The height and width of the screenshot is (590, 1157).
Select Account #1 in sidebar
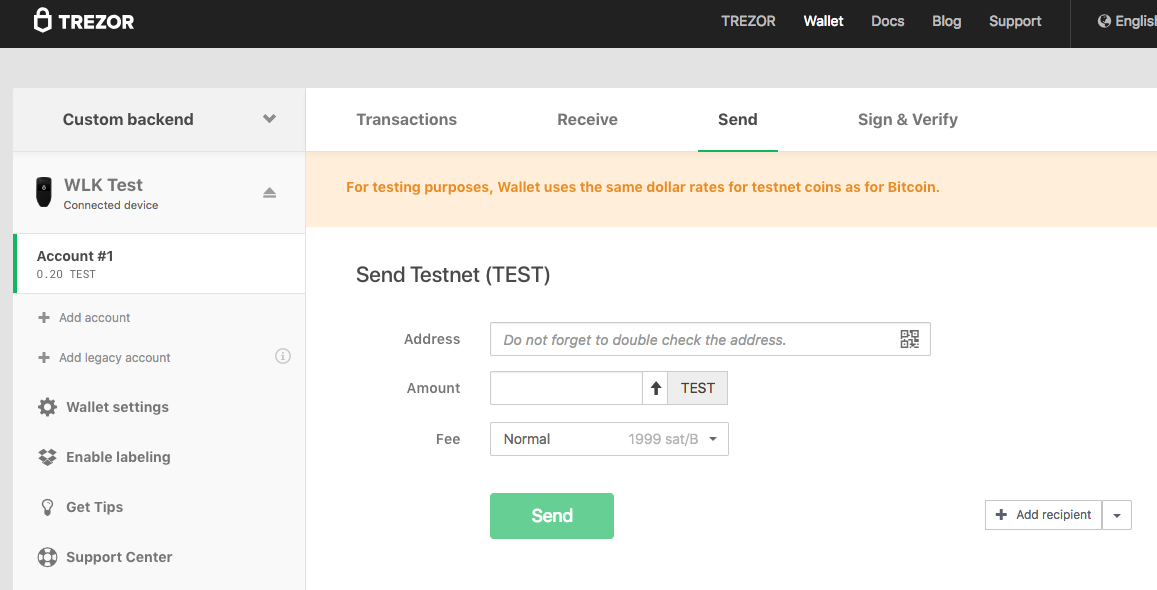tap(160, 264)
